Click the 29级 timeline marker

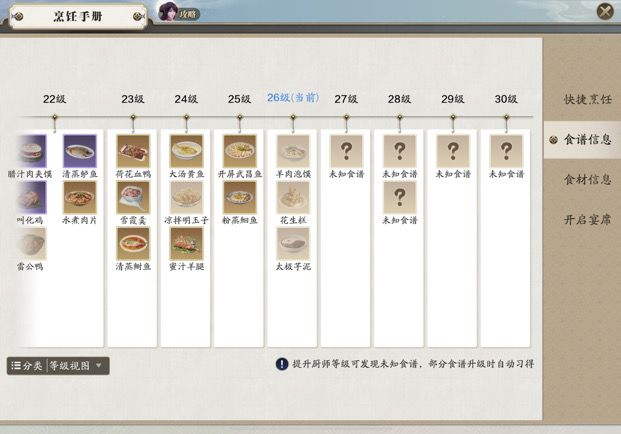(x=453, y=118)
